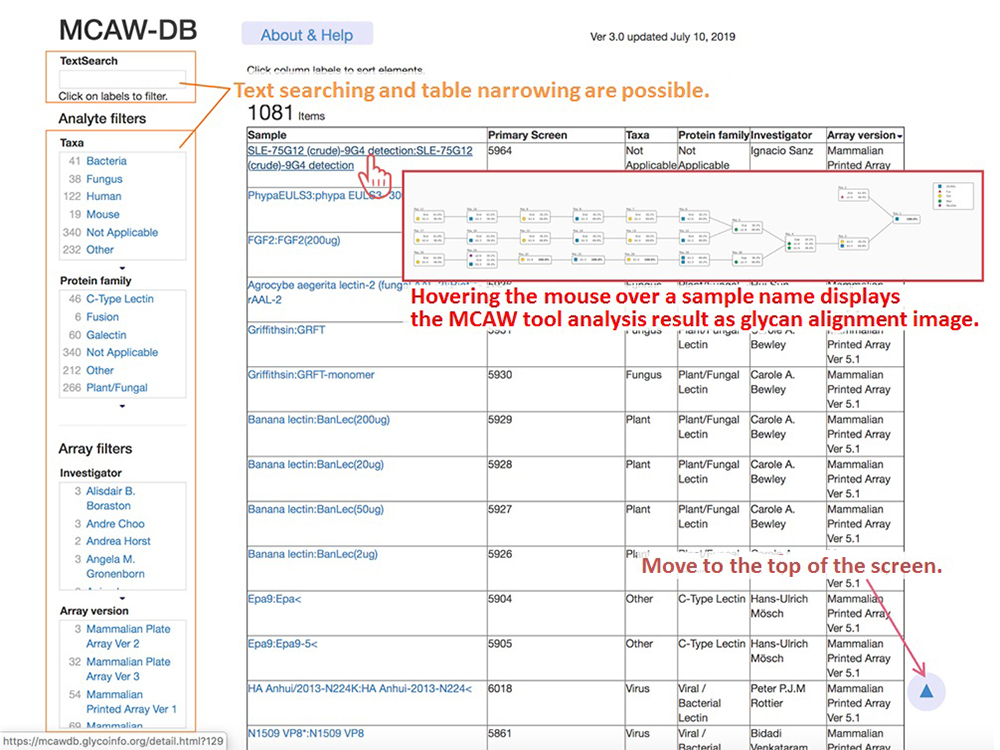Filter Protein family by C-Type Lectin

point(120,298)
